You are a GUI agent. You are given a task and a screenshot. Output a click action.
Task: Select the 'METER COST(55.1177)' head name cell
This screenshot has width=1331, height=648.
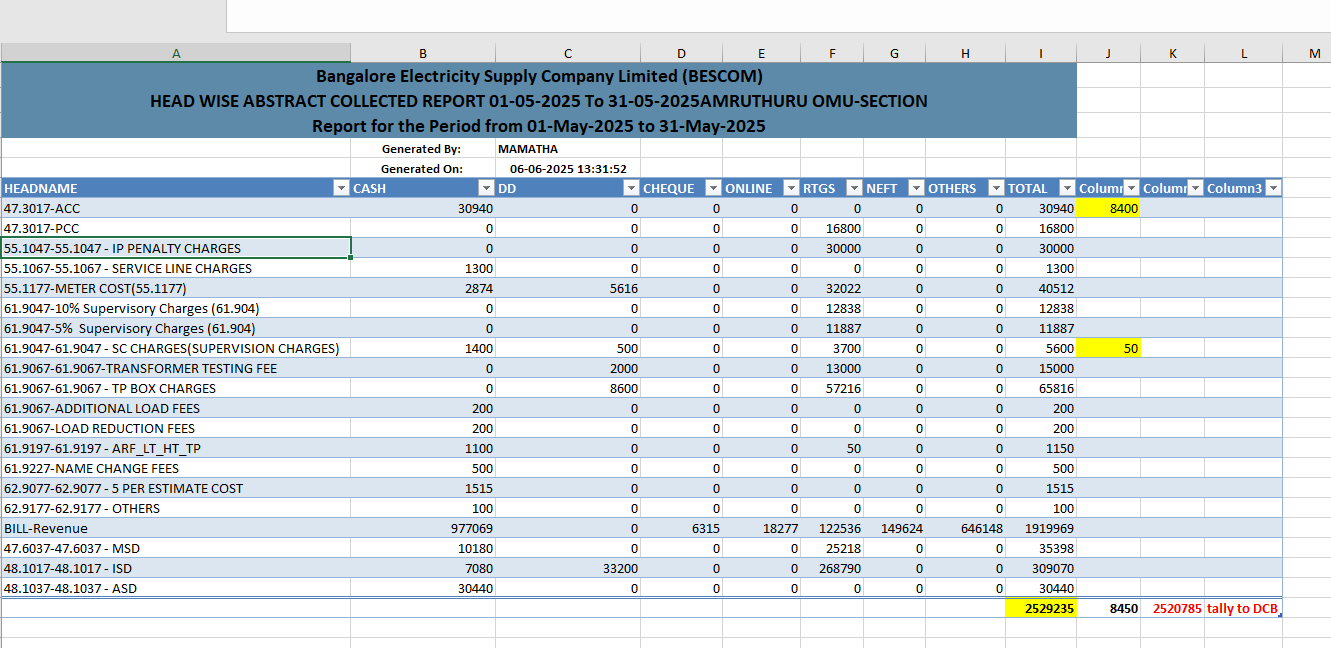click(176, 288)
